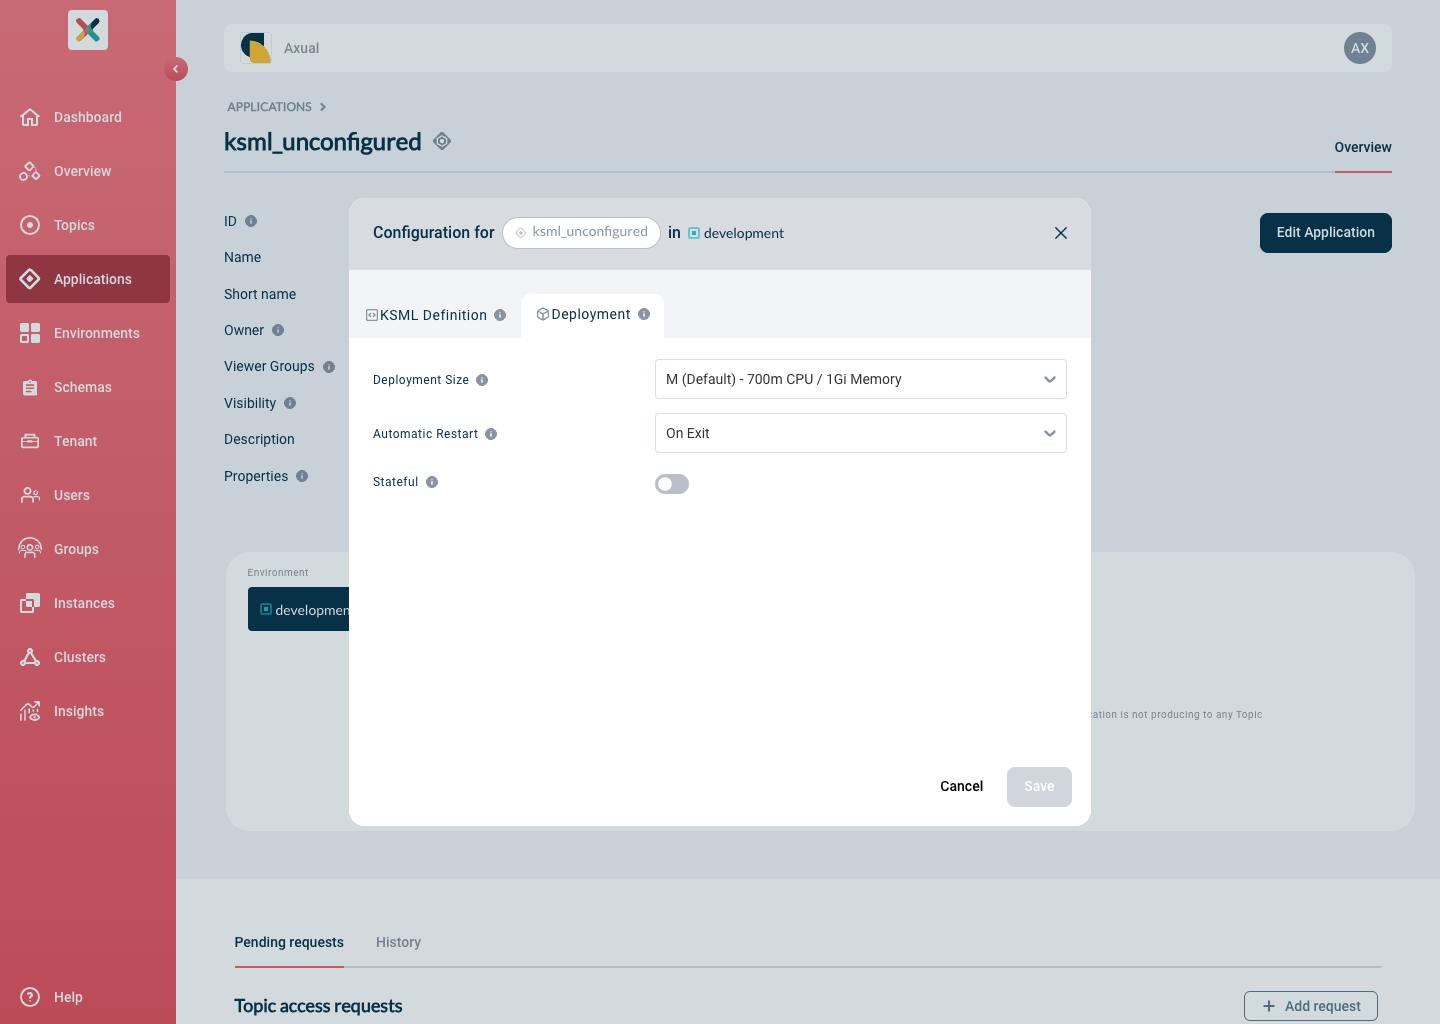This screenshot has width=1440, height=1024.
Task: Click the AX user avatar
Action: [1360, 48]
